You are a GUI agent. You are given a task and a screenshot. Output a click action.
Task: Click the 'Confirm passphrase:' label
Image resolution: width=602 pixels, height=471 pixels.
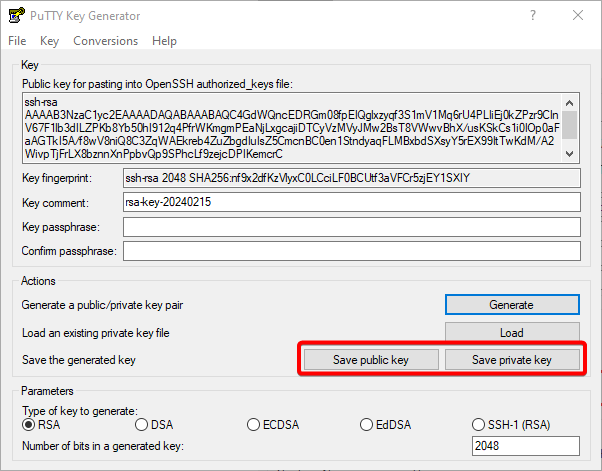point(69,251)
